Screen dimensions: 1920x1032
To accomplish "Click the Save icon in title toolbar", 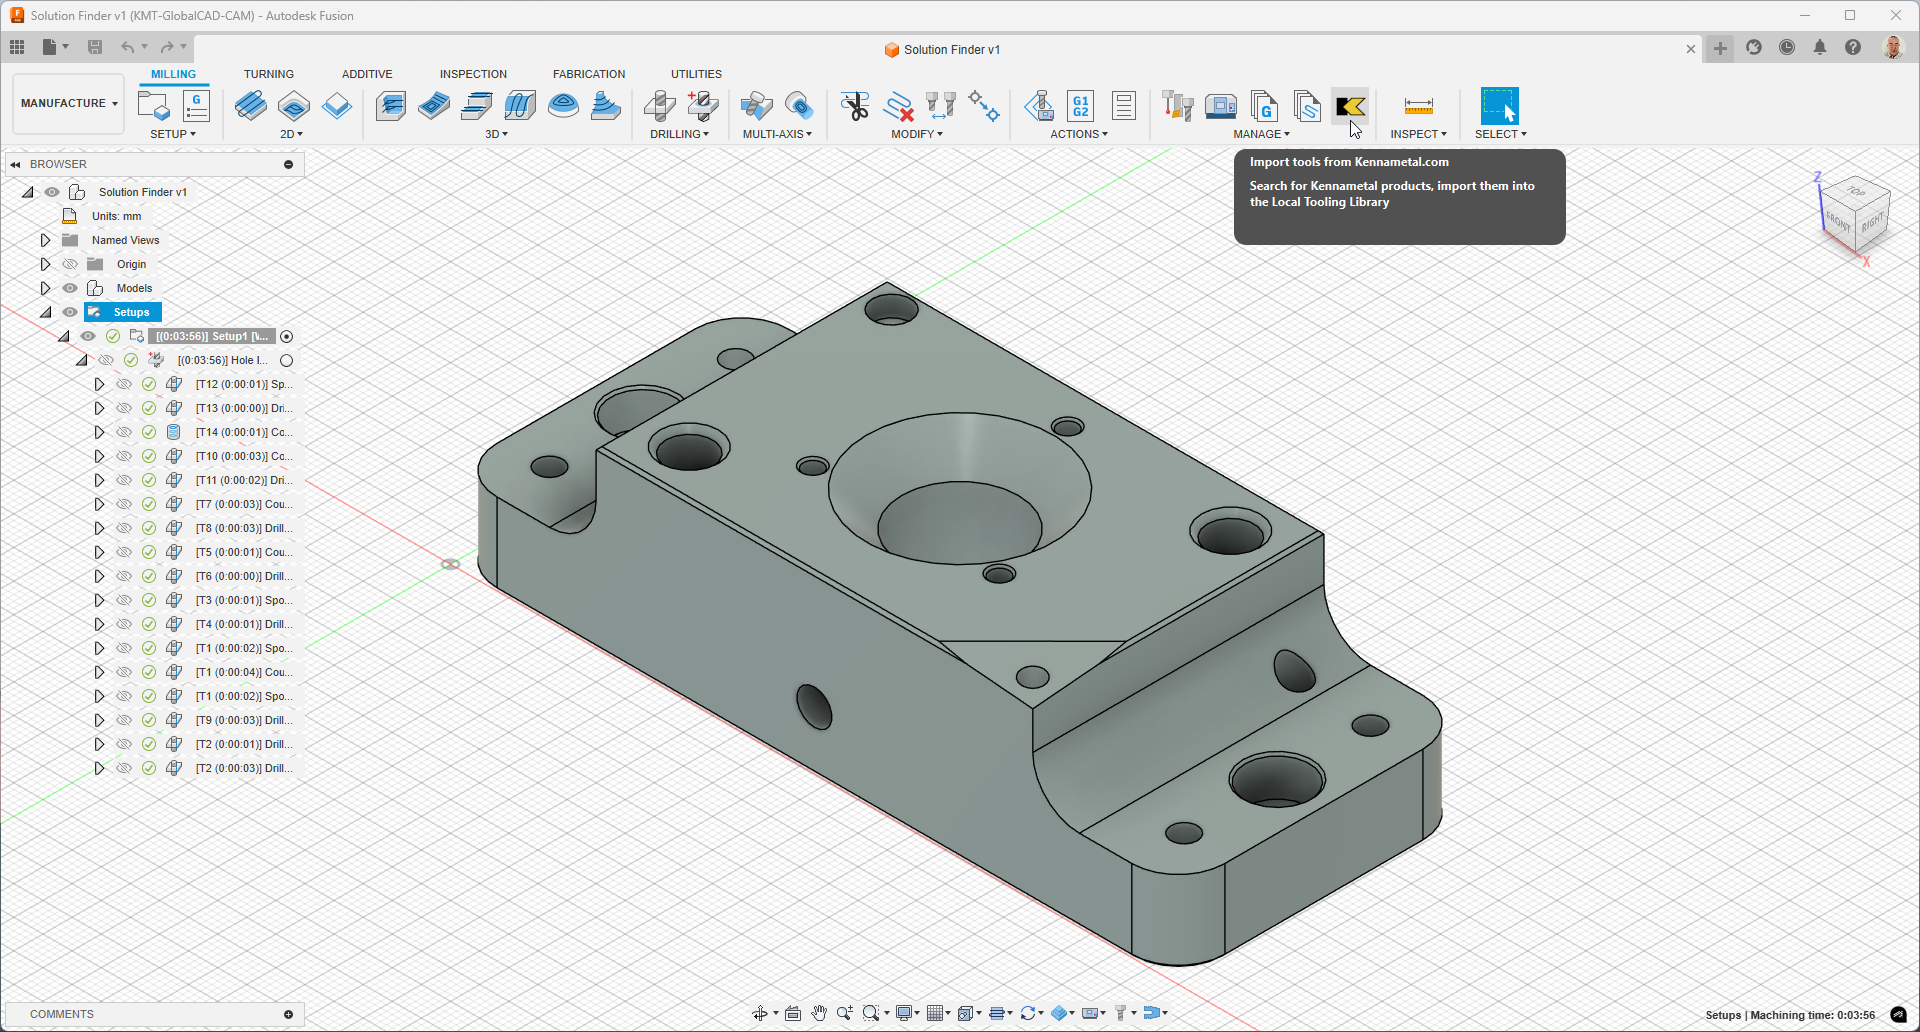I will [95, 47].
